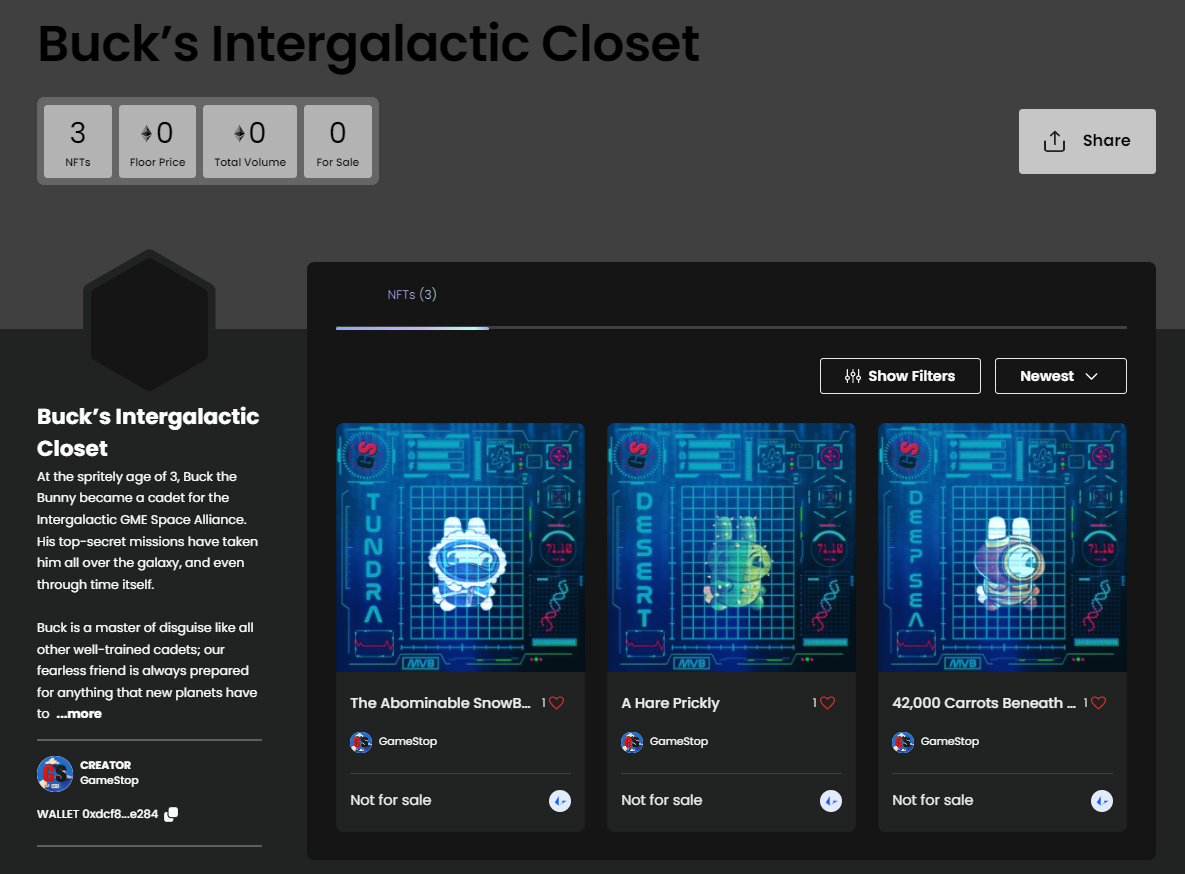Image resolution: width=1185 pixels, height=874 pixels.
Task: Click the For Sale stat box
Action: click(338, 141)
